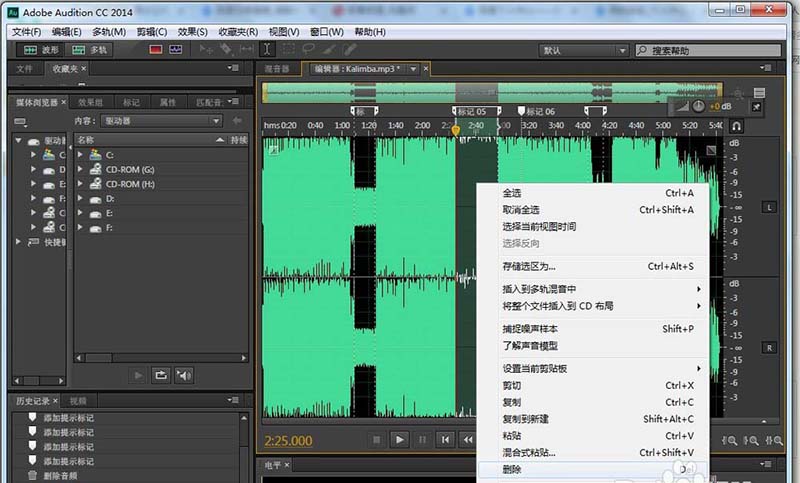Toggle the spectral pitch display icon
The height and width of the screenshot is (483, 800).
[x=176, y=49]
